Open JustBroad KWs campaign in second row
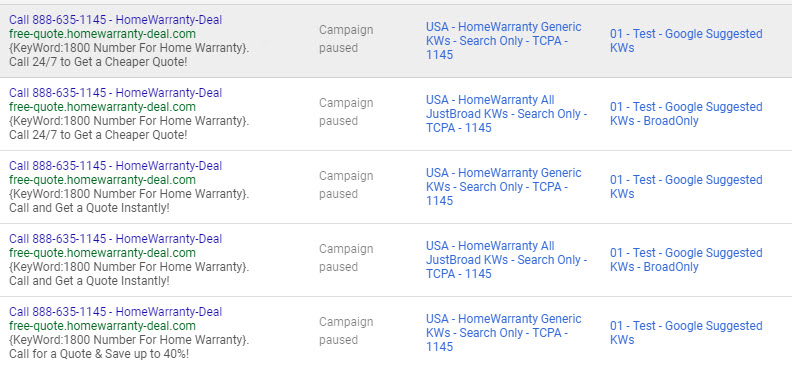The width and height of the screenshot is (792, 369). pos(506,114)
